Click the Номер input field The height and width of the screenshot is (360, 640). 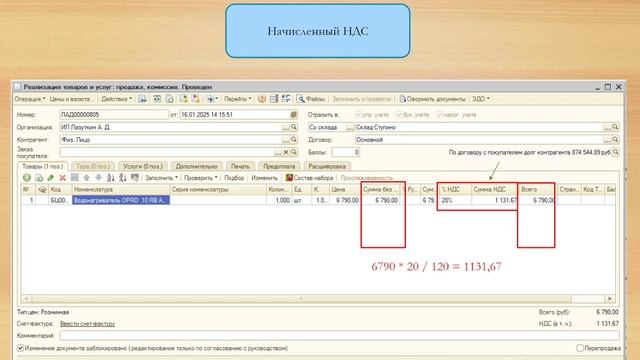(x=114, y=115)
